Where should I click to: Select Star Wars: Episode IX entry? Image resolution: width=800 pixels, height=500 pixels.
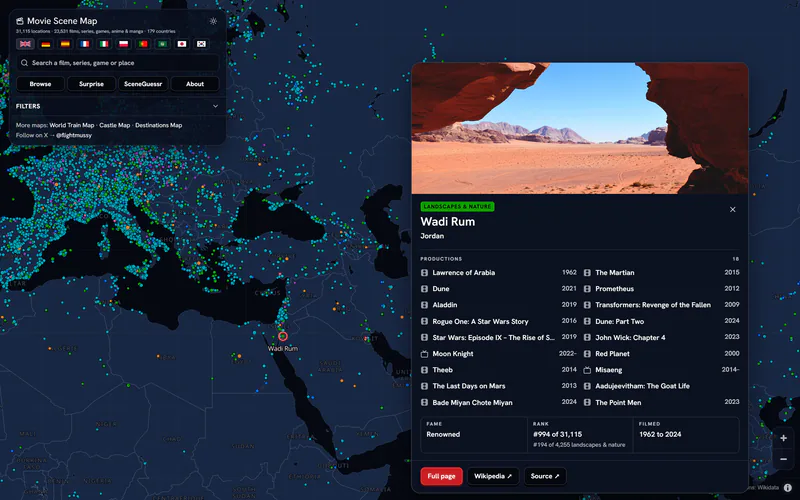point(498,337)
